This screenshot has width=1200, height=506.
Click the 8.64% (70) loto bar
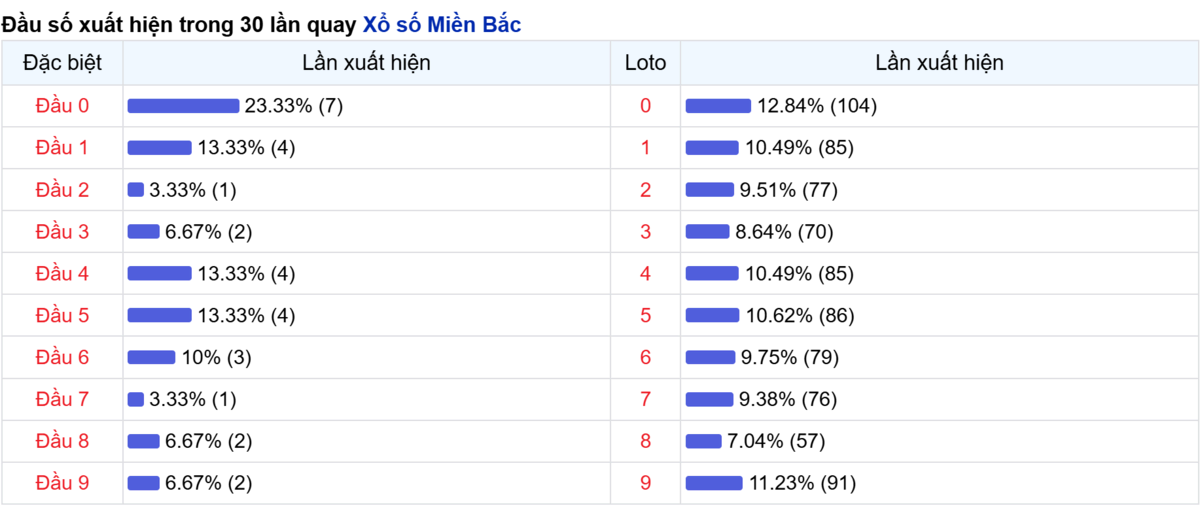point(708,232)
